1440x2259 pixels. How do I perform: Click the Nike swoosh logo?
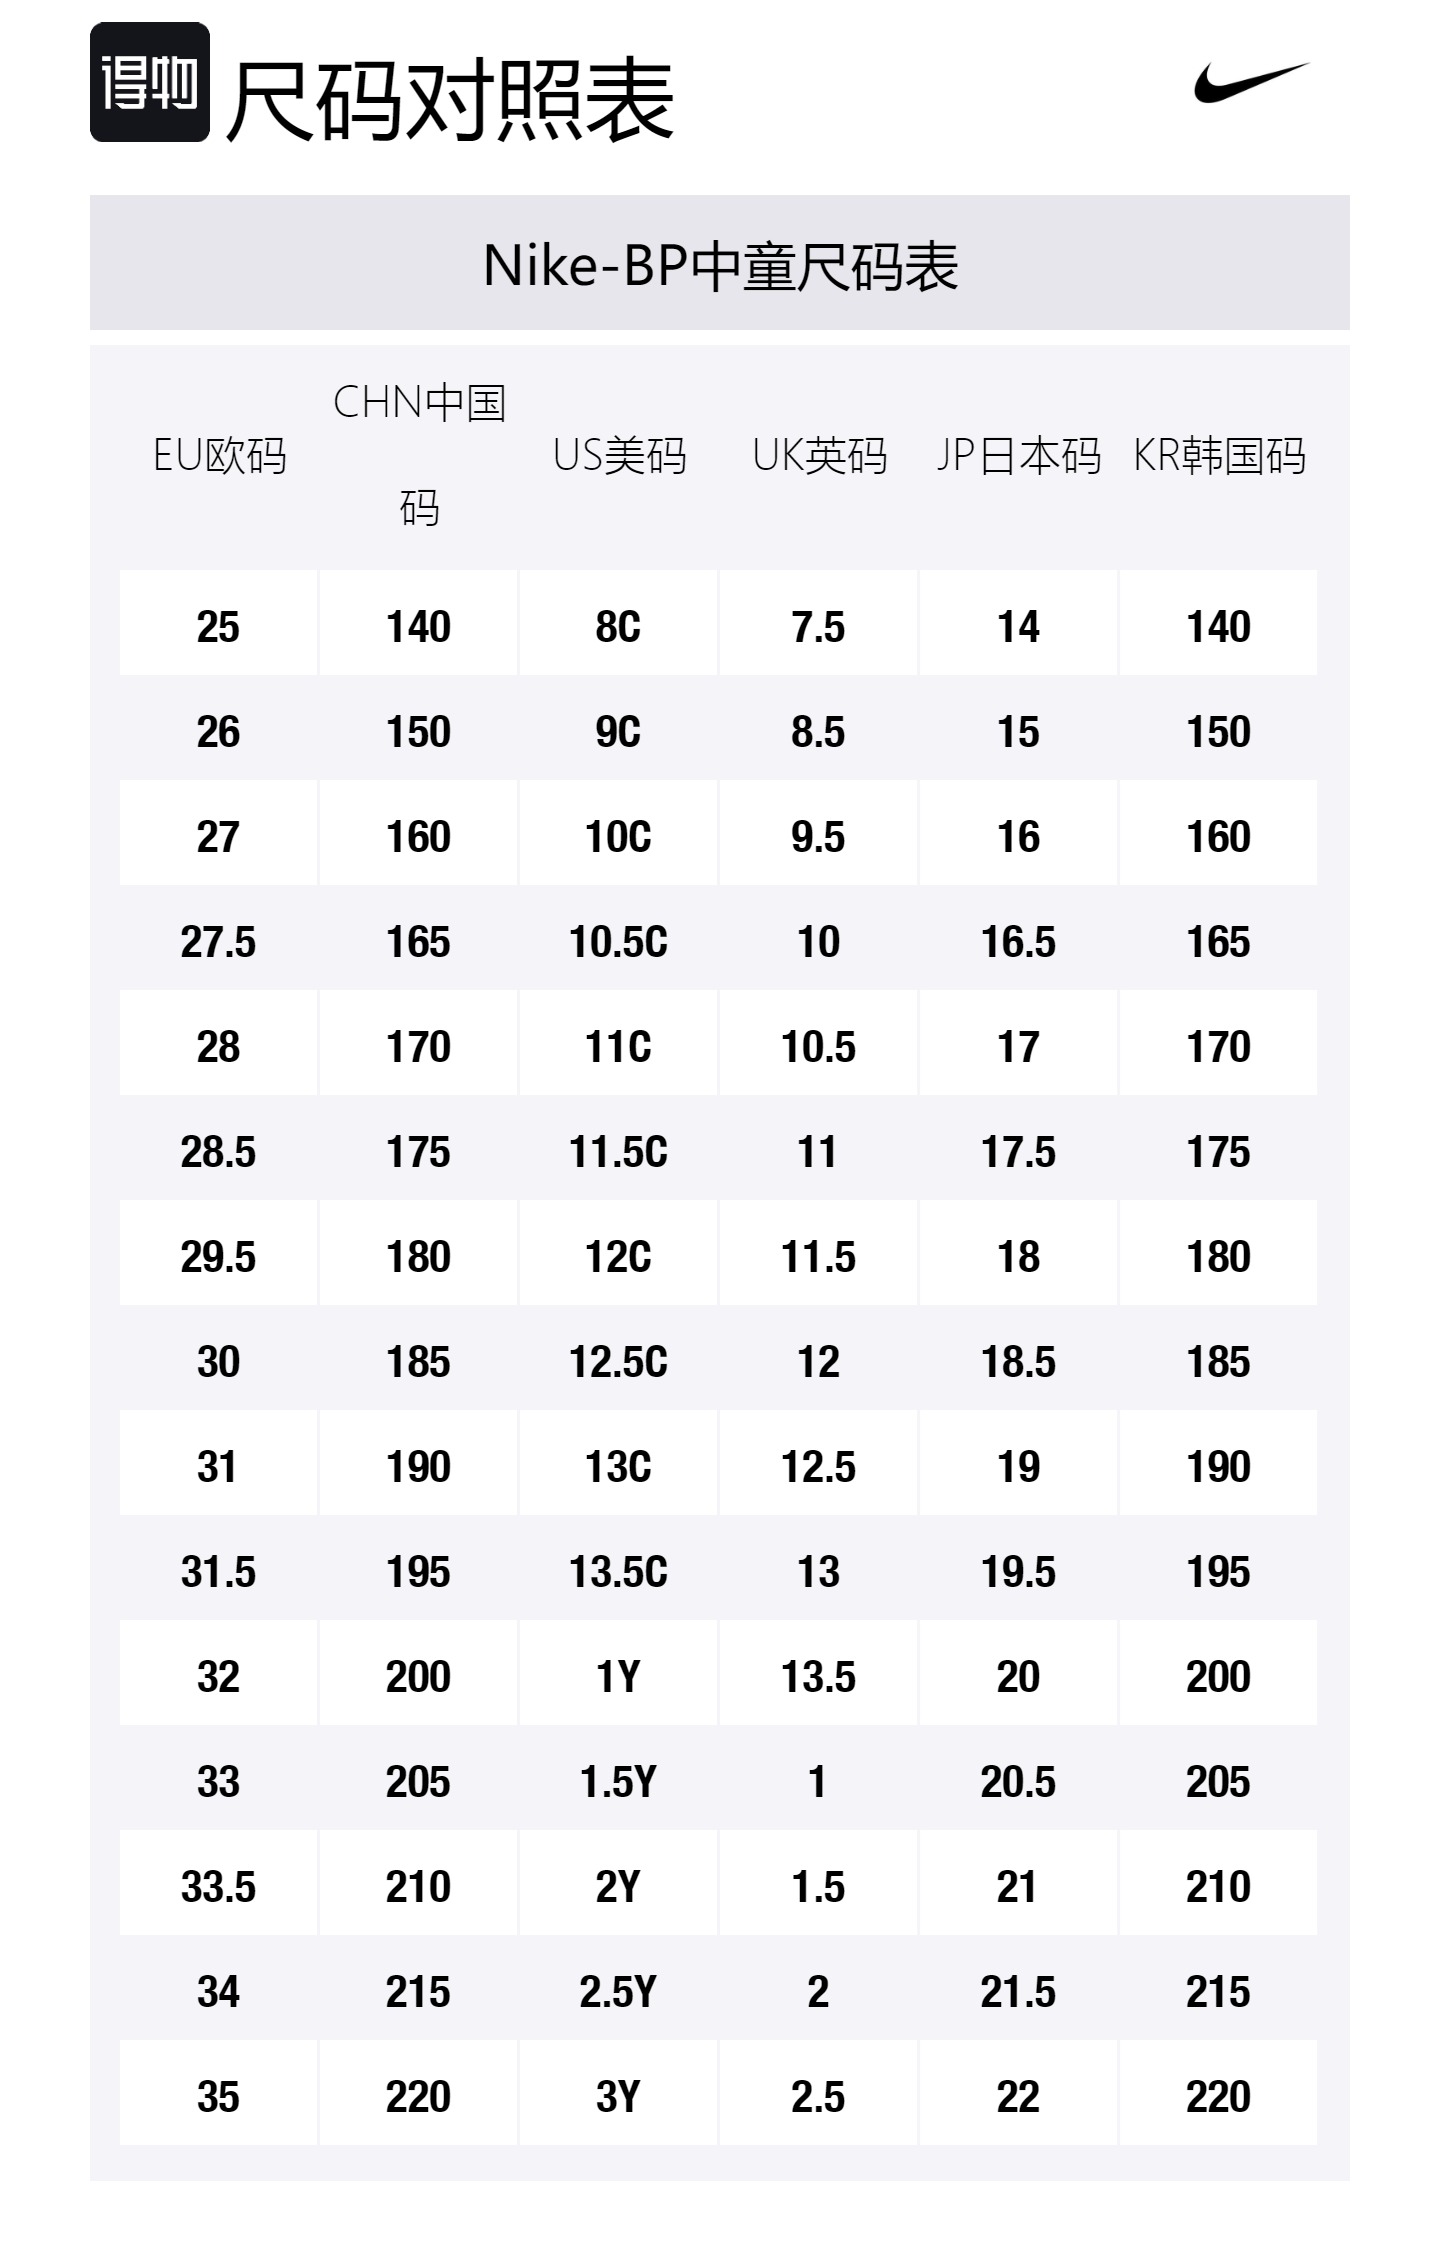[1250, 82]
